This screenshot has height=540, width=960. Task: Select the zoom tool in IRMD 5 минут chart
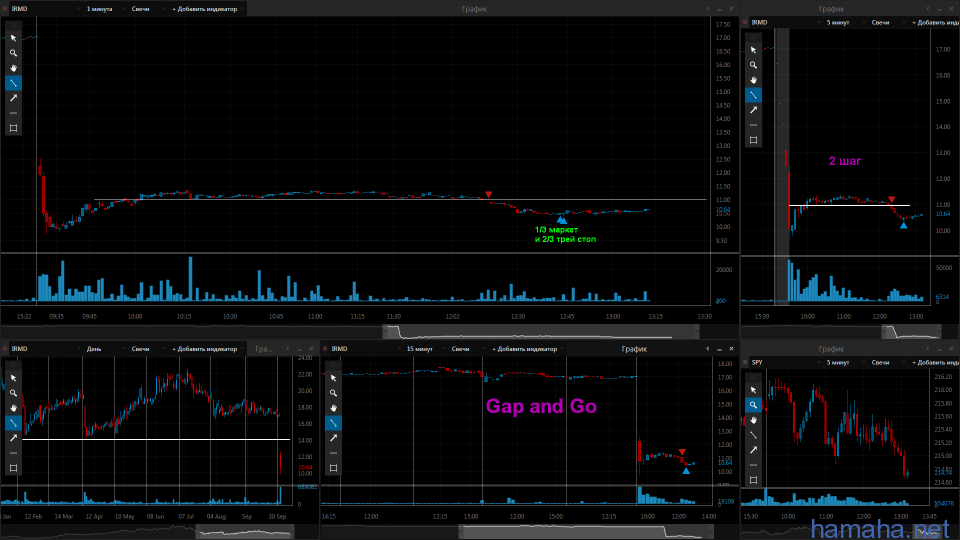(x=754, y=65)
